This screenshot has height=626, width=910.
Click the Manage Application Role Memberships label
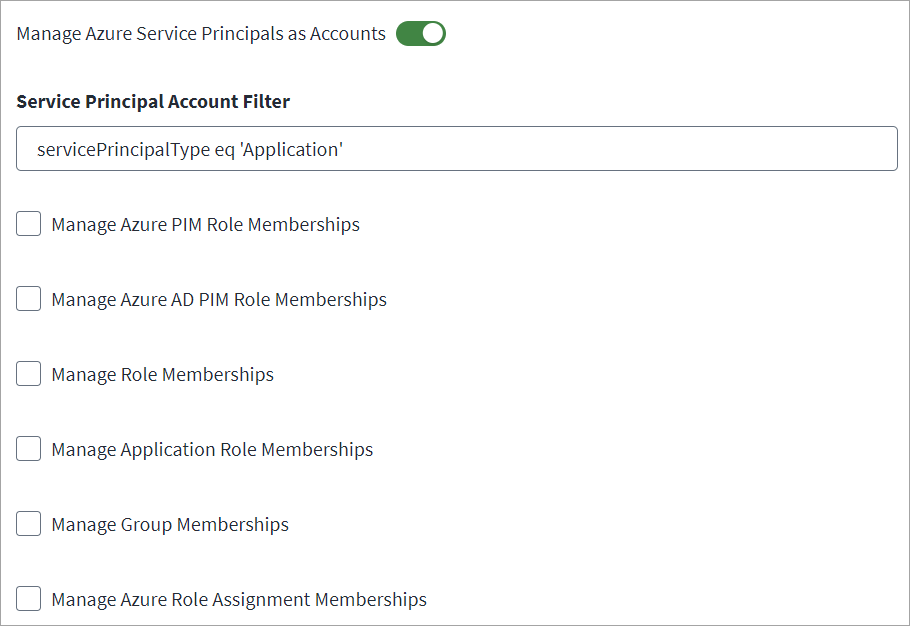pos(212,448)
